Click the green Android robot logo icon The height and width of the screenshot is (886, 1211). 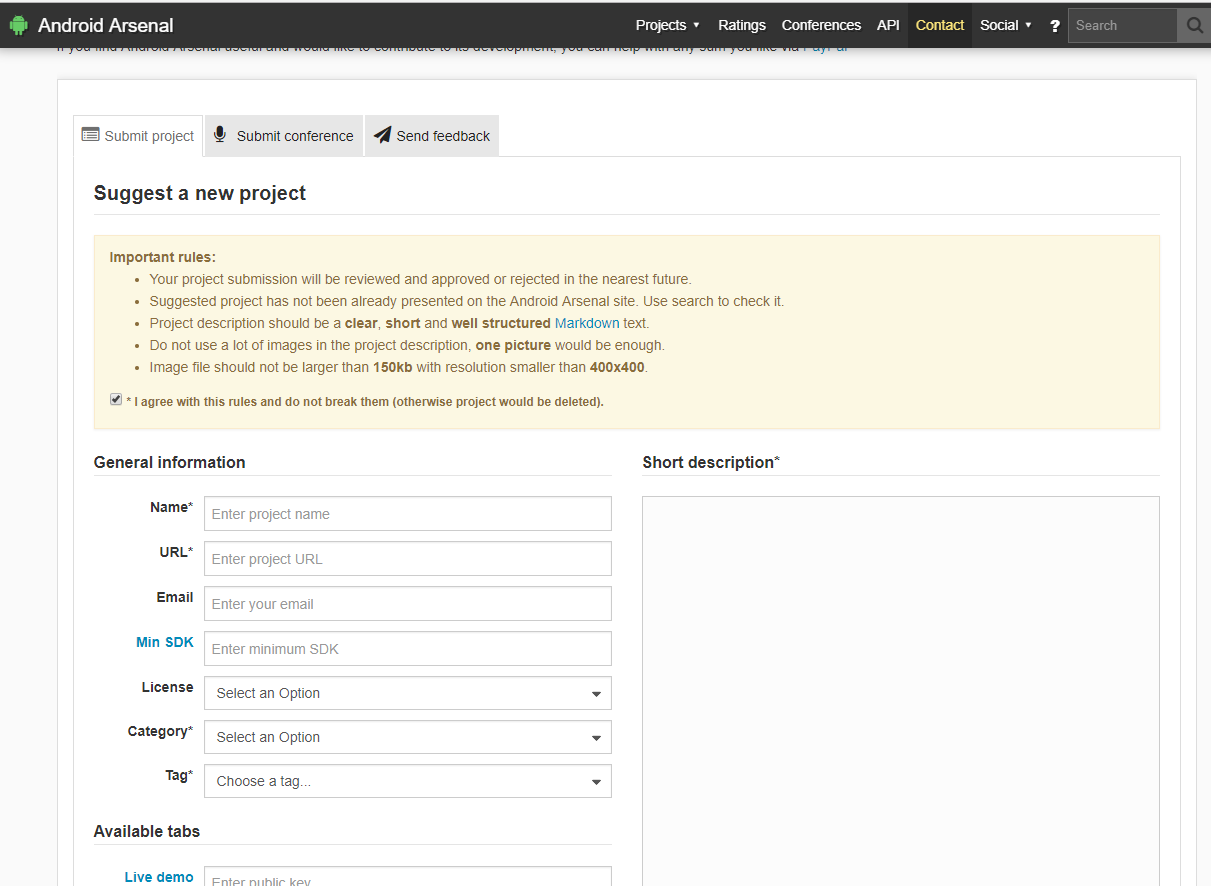[x=18, y=25]
